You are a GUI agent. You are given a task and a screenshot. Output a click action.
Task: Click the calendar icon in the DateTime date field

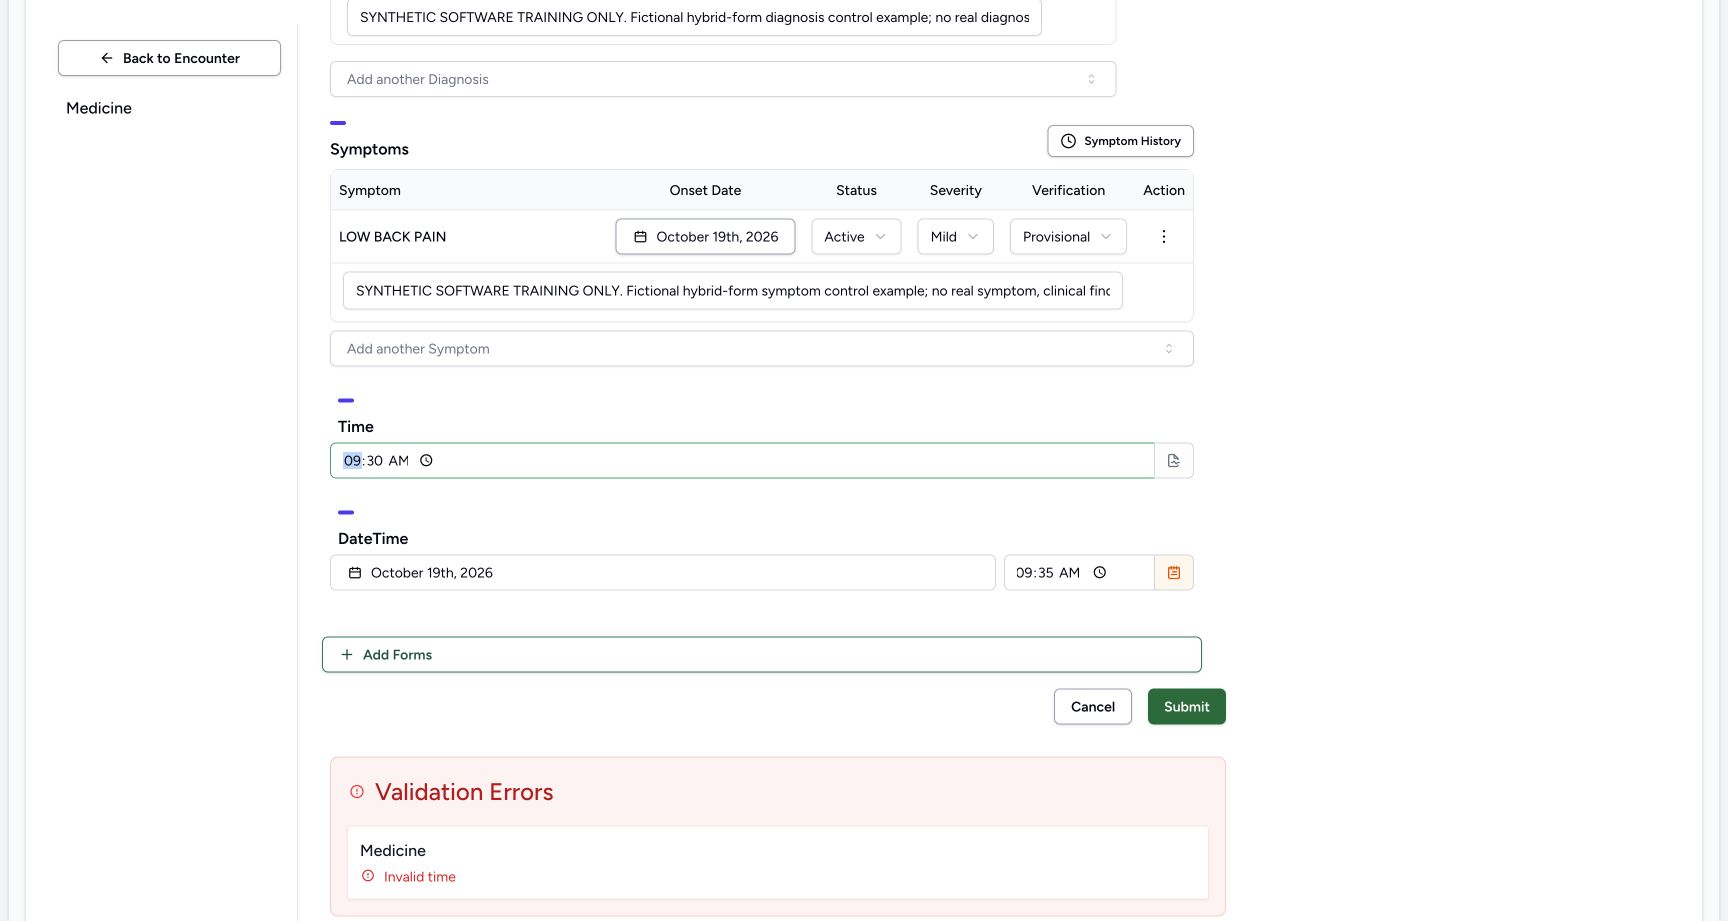click(x=355, y=573)
